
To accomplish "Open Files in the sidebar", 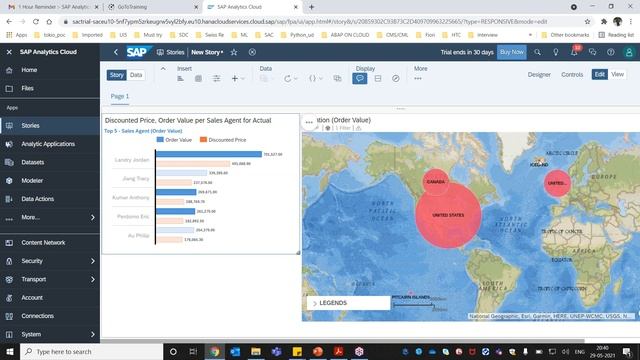I will click(x=50, y=88).
